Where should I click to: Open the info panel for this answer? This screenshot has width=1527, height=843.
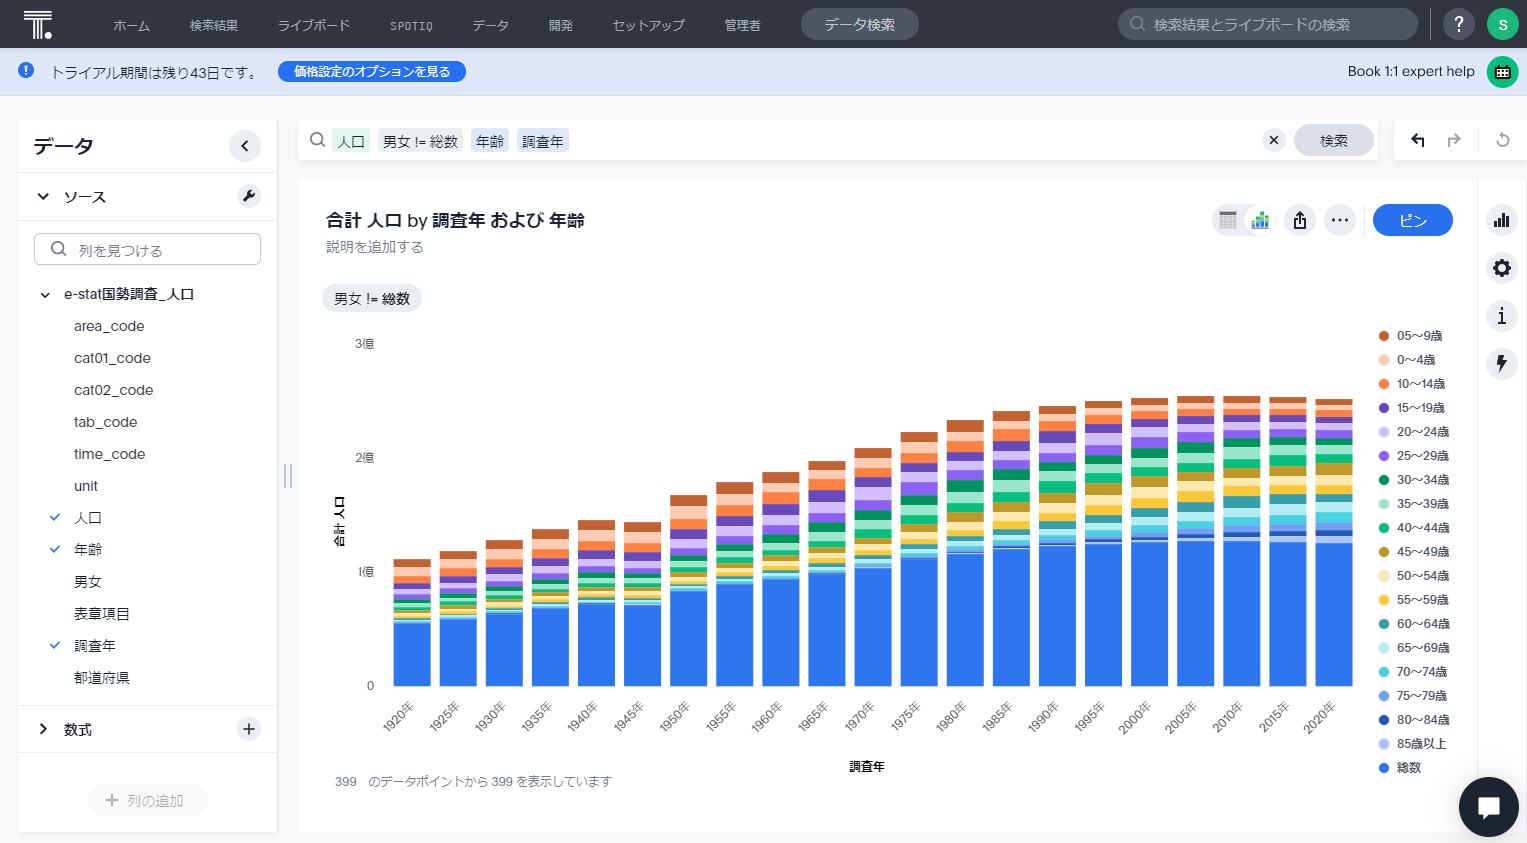click(1501, 316)
